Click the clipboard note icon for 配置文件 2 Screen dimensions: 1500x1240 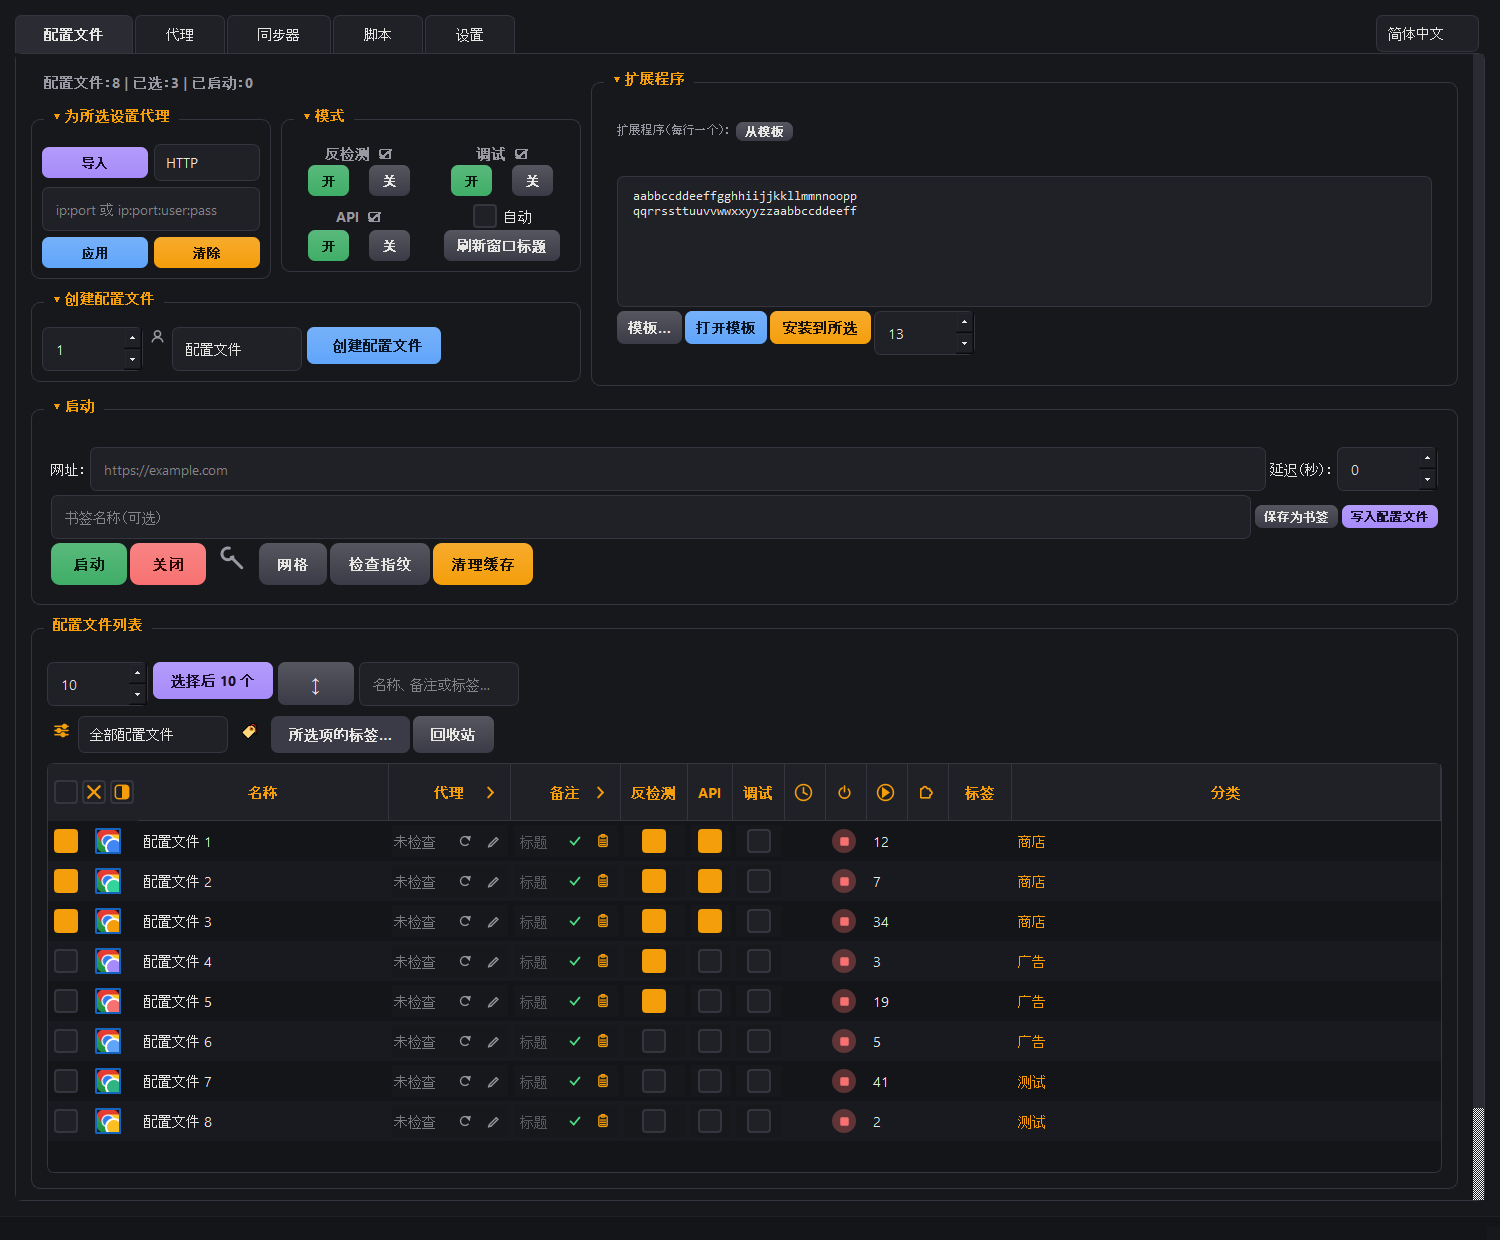point(603,882)
